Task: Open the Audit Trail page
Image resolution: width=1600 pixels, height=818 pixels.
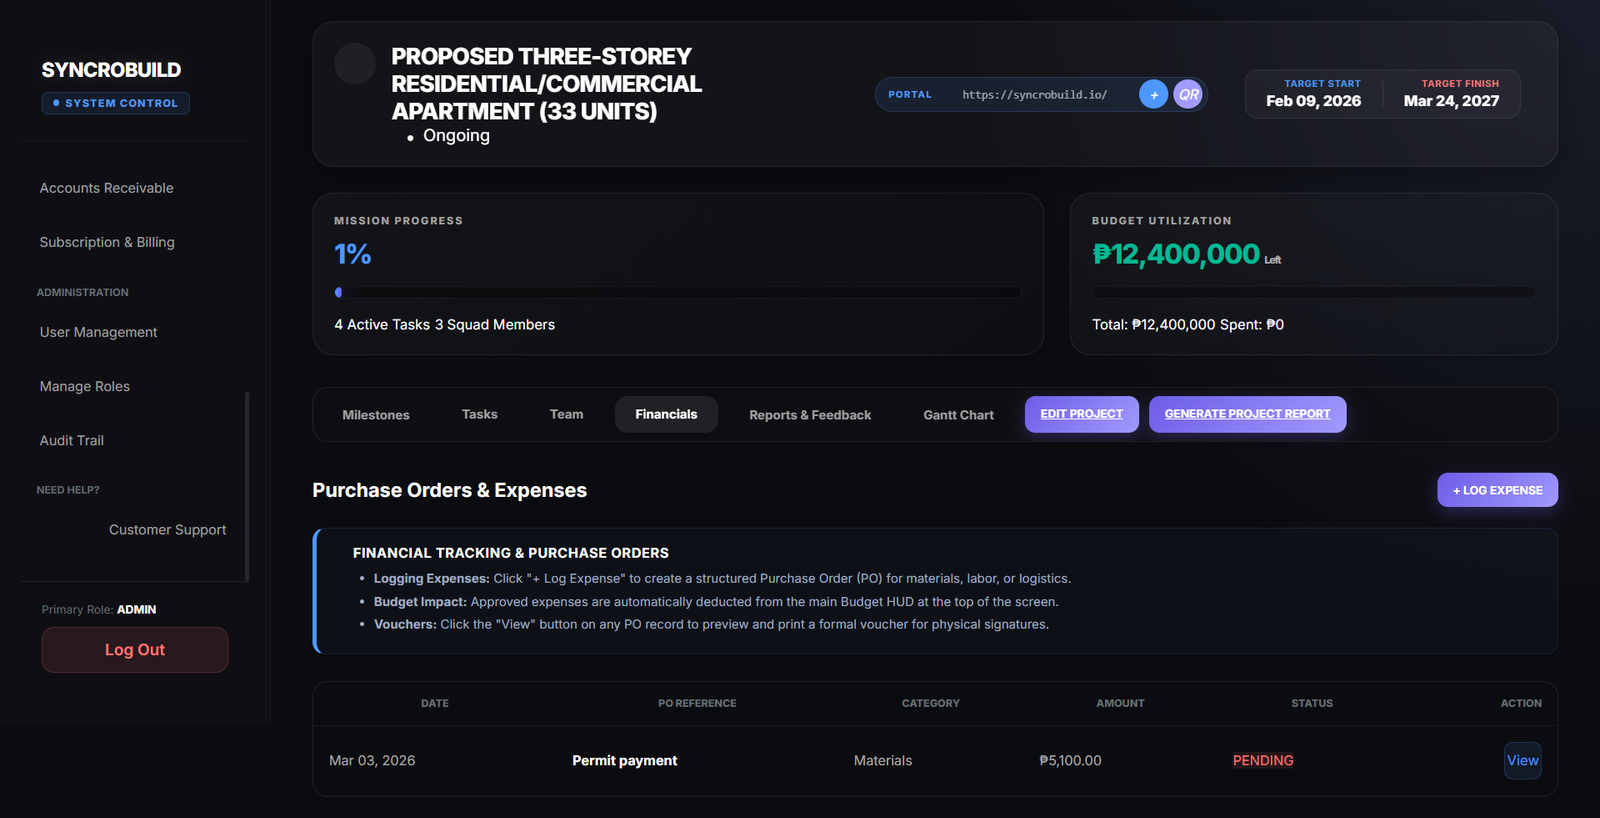Action: pos(72,440)
